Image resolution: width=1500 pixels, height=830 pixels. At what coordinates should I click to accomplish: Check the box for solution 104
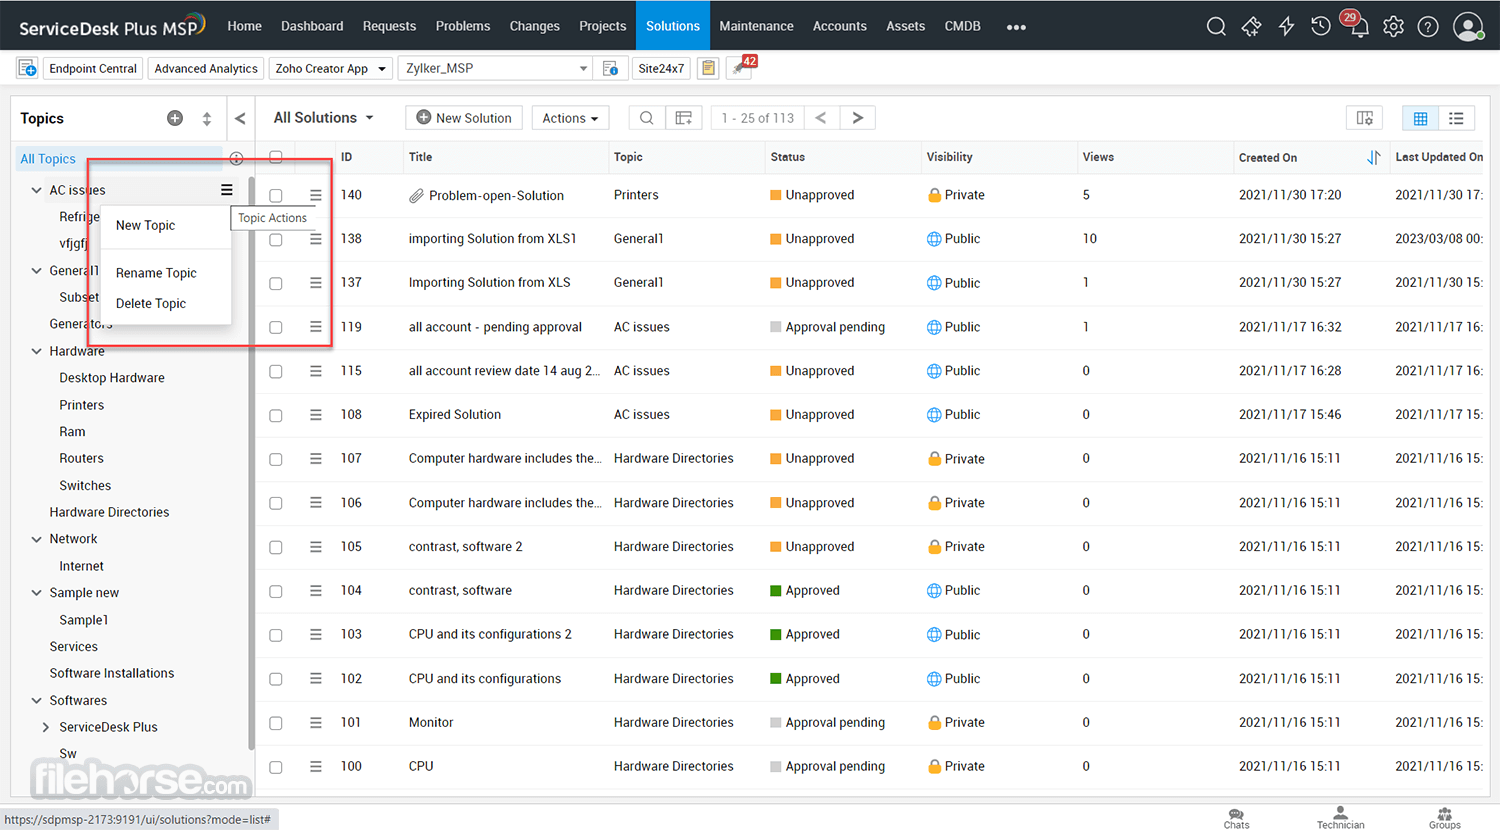(x=276, y=591)
